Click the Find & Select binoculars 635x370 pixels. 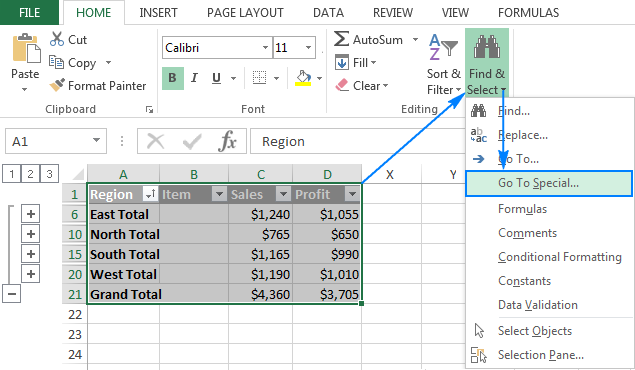[x=487, y=47]
